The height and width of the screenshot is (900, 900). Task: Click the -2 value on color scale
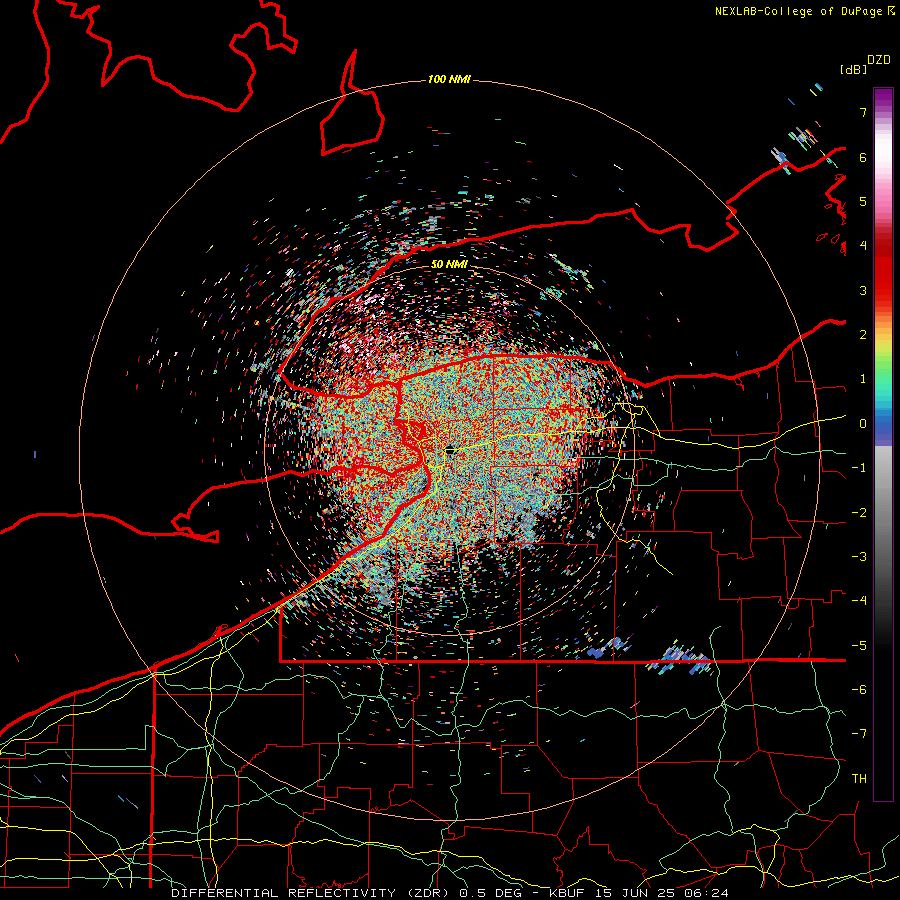pos(859,513)
